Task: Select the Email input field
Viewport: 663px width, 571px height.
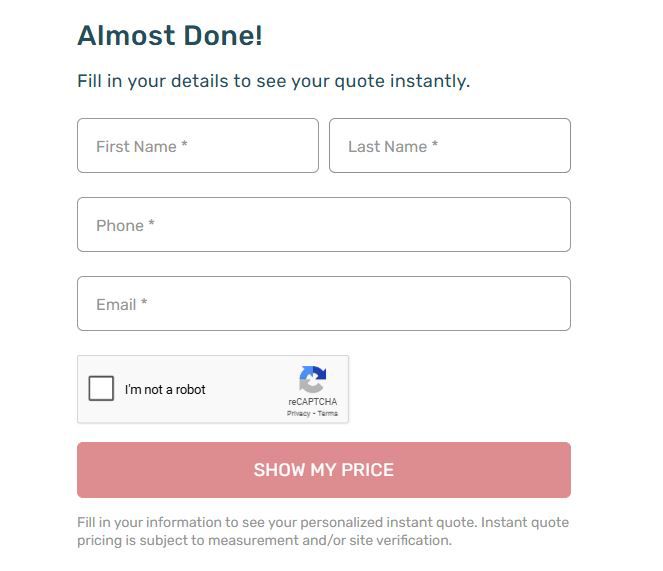Action: click(x=324, y=304)
